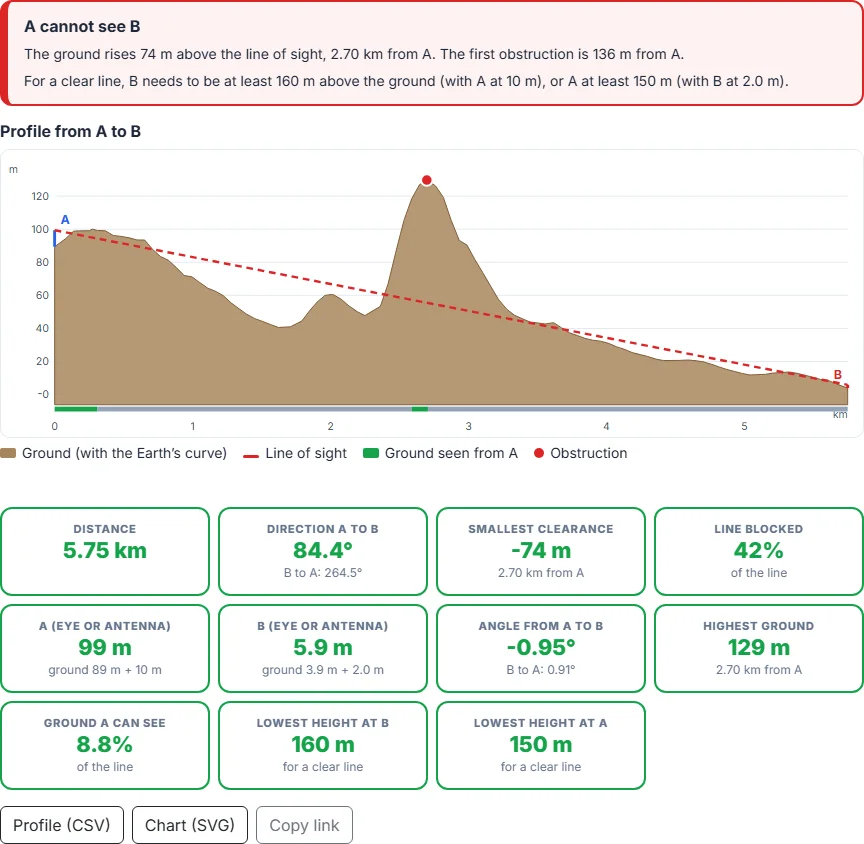864x844 pixels.
Task: Click the 'Ground seen from A' legend label
Action: click(x=451, y=453)
